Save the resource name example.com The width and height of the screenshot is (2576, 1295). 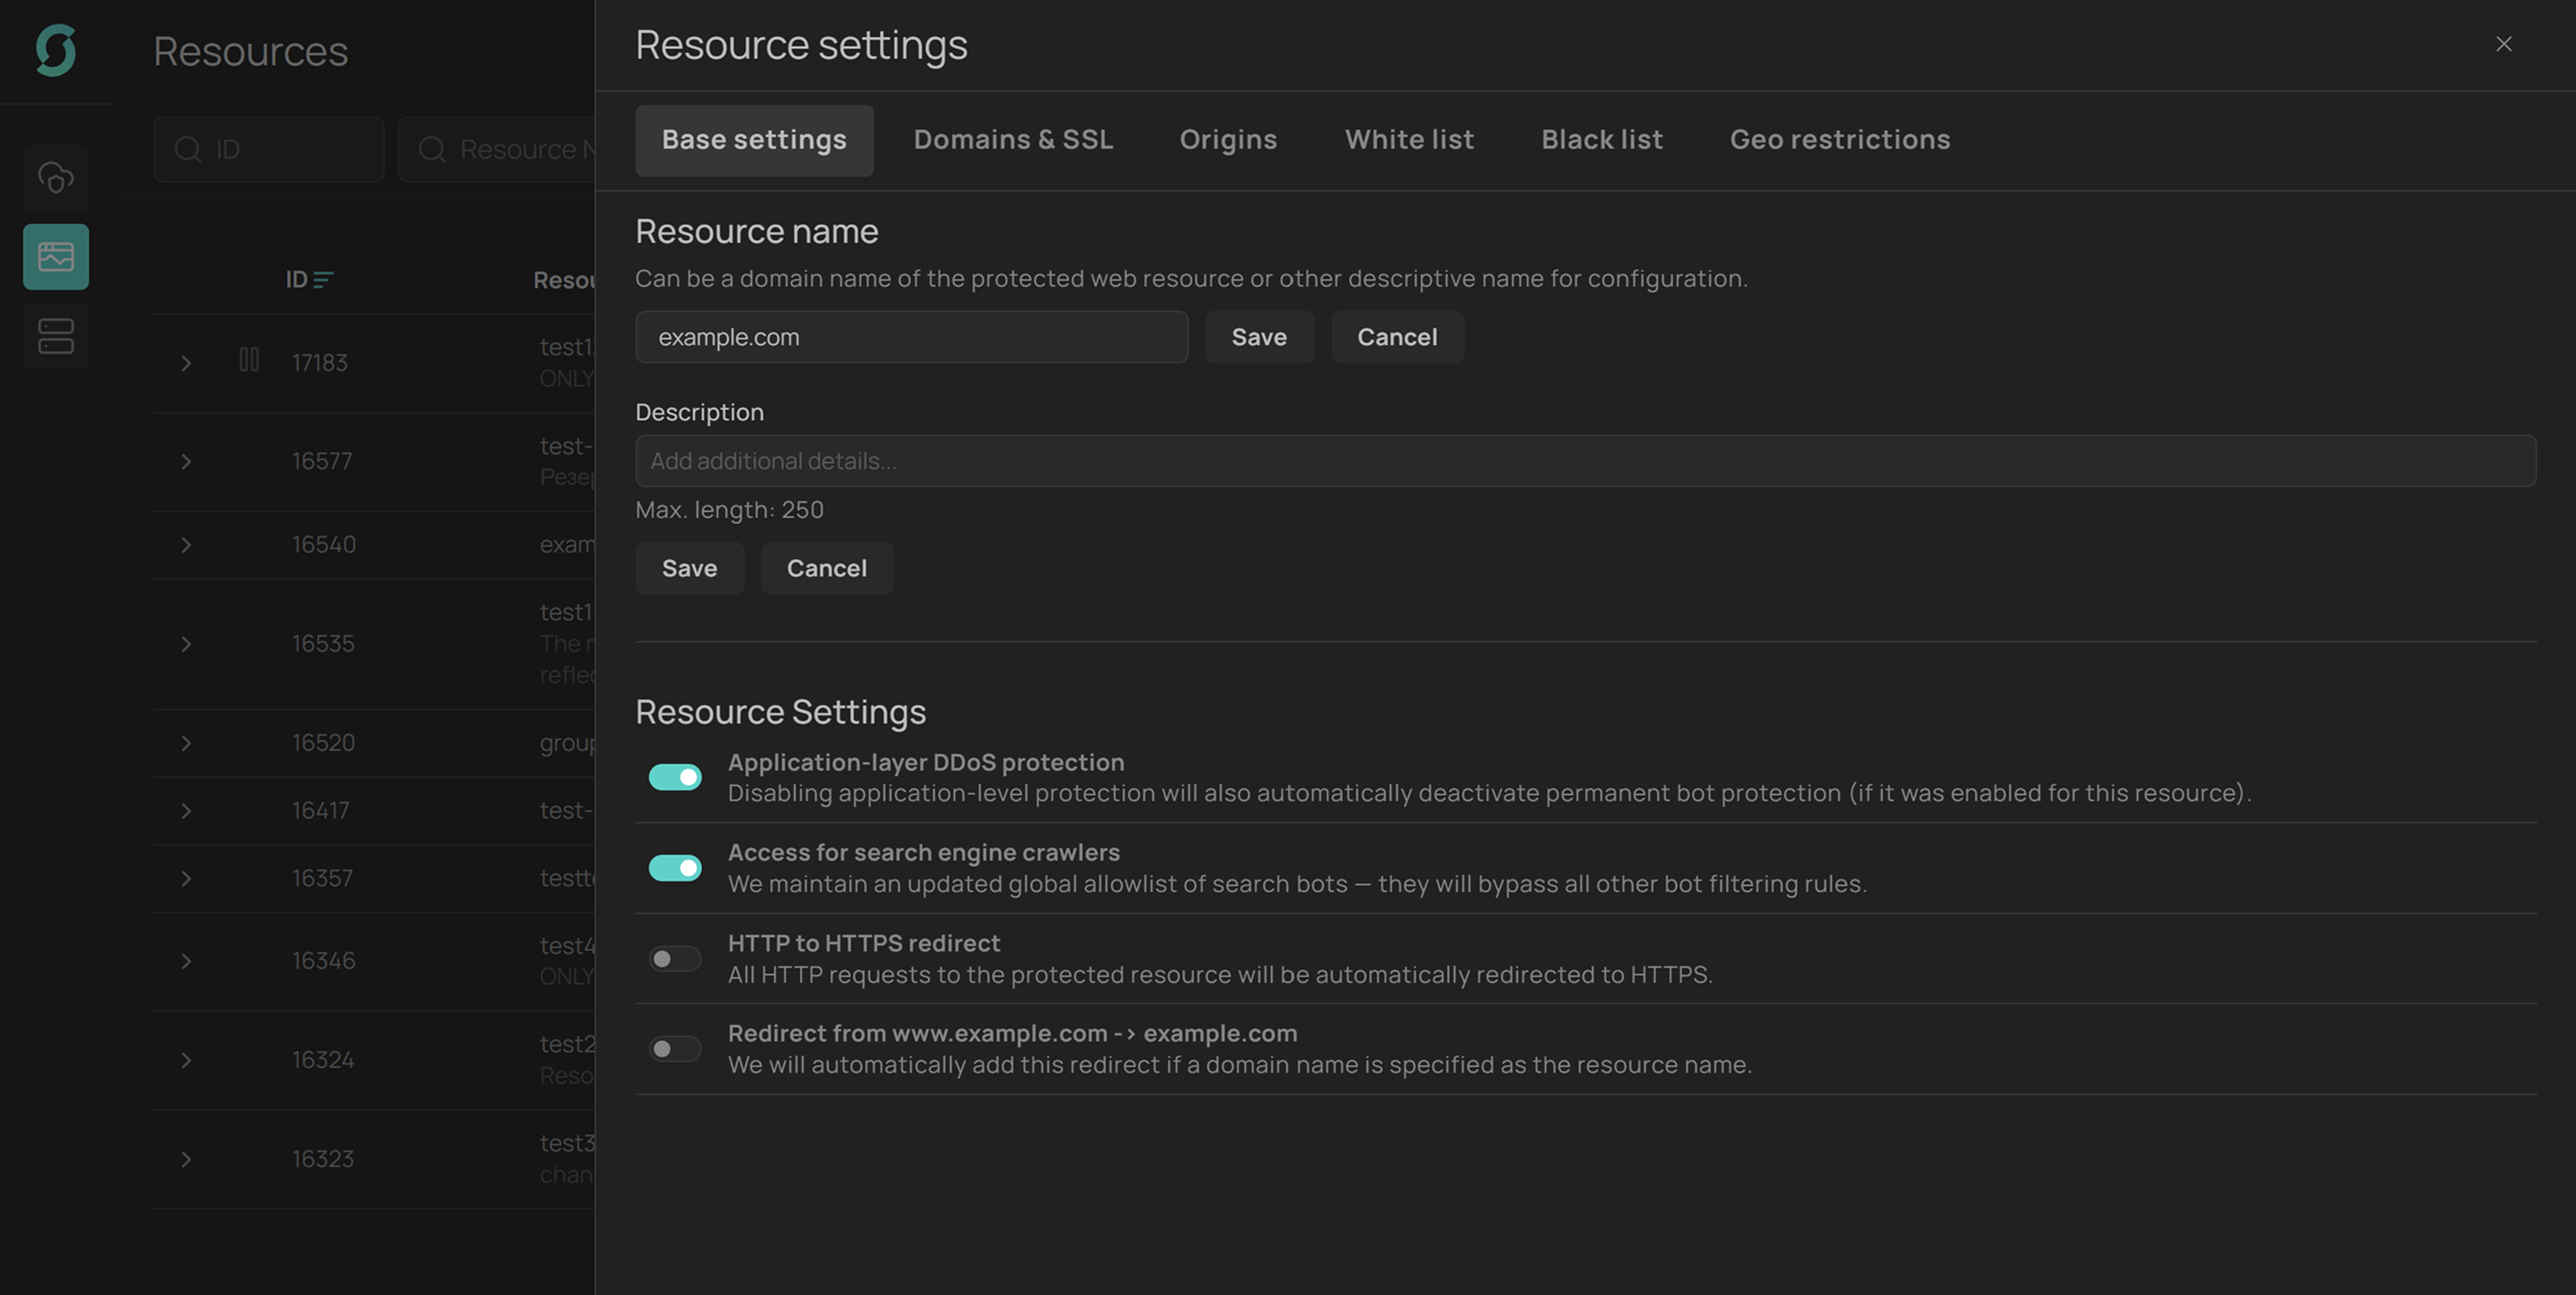click(x=1258, y=337)
